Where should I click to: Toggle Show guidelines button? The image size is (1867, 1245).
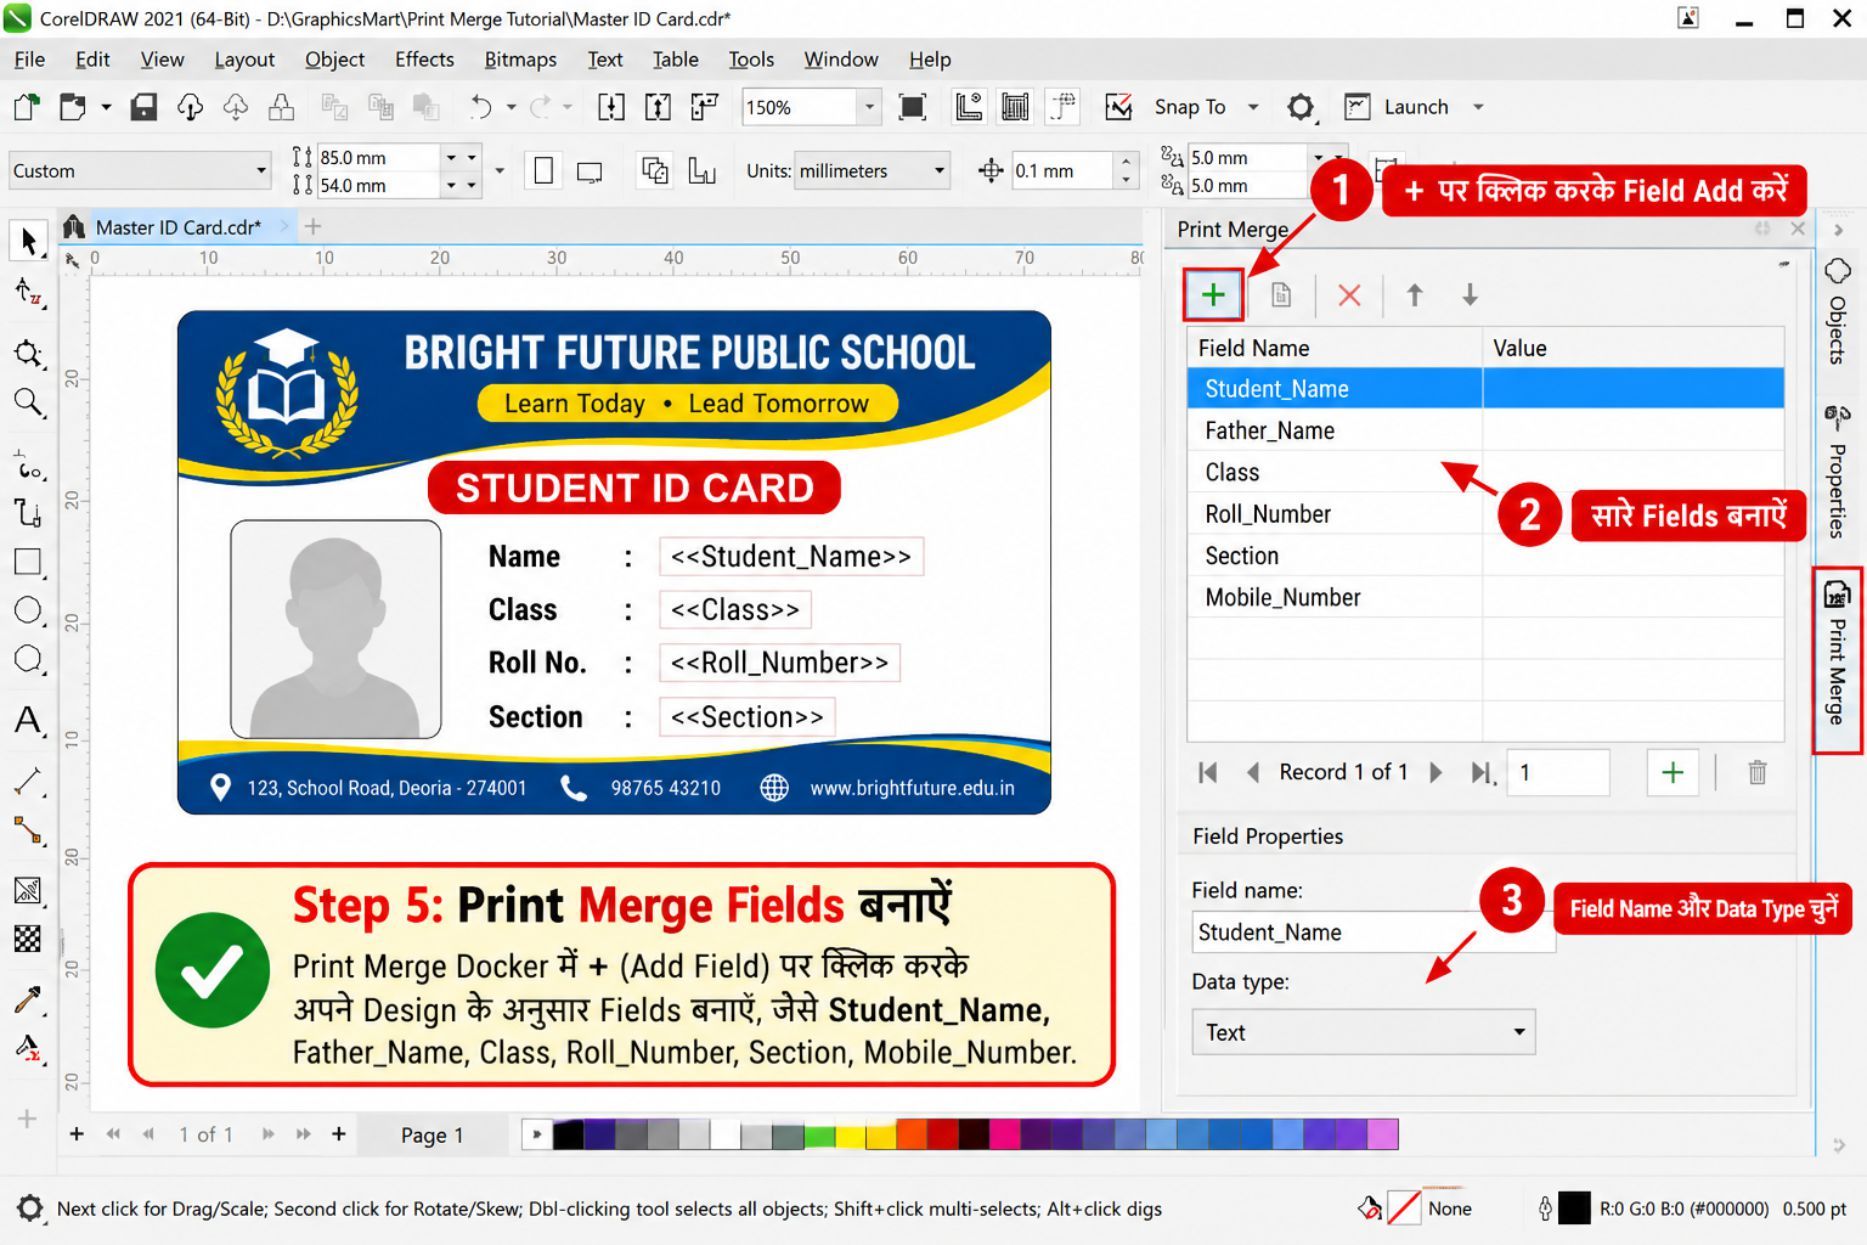click(1062, 107)
